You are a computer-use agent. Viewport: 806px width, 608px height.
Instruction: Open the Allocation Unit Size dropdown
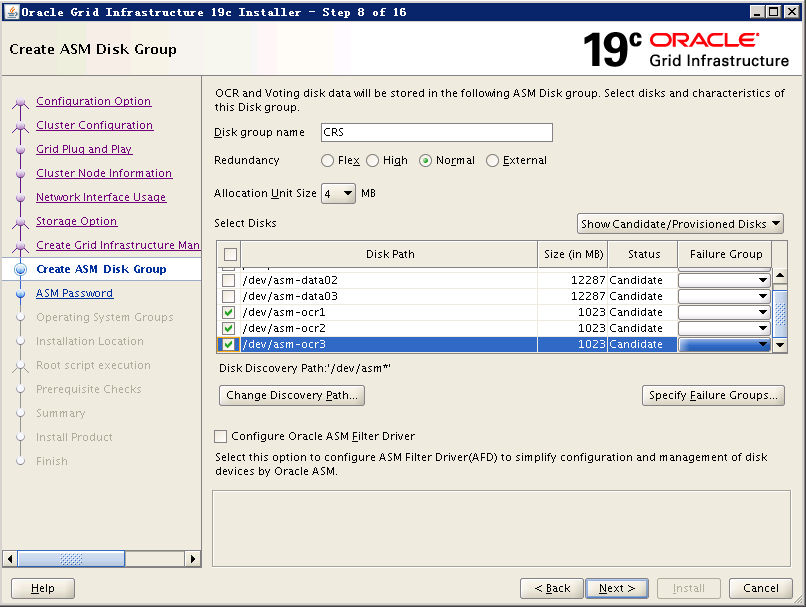338,194
